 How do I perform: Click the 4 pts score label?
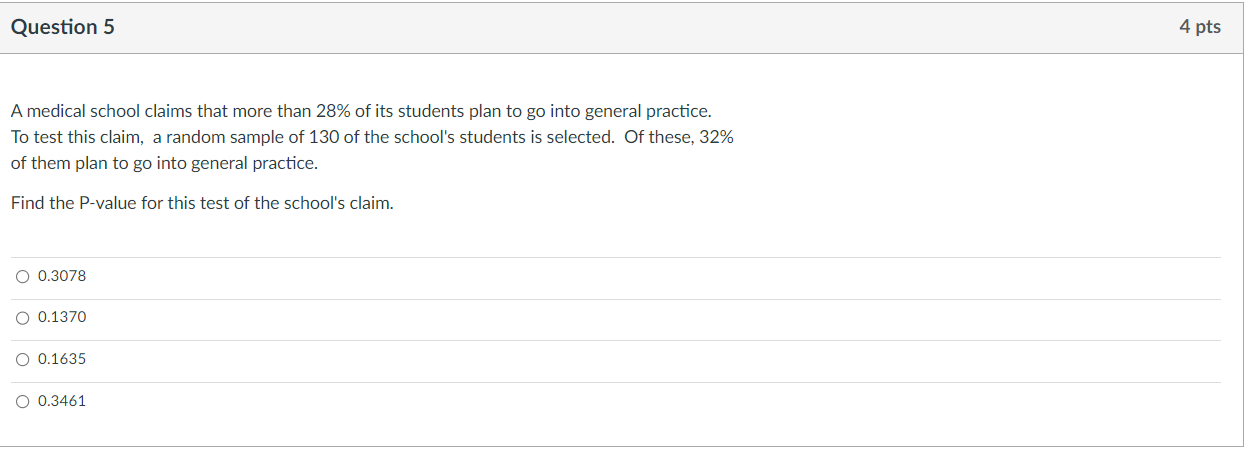click(1199, 28)
